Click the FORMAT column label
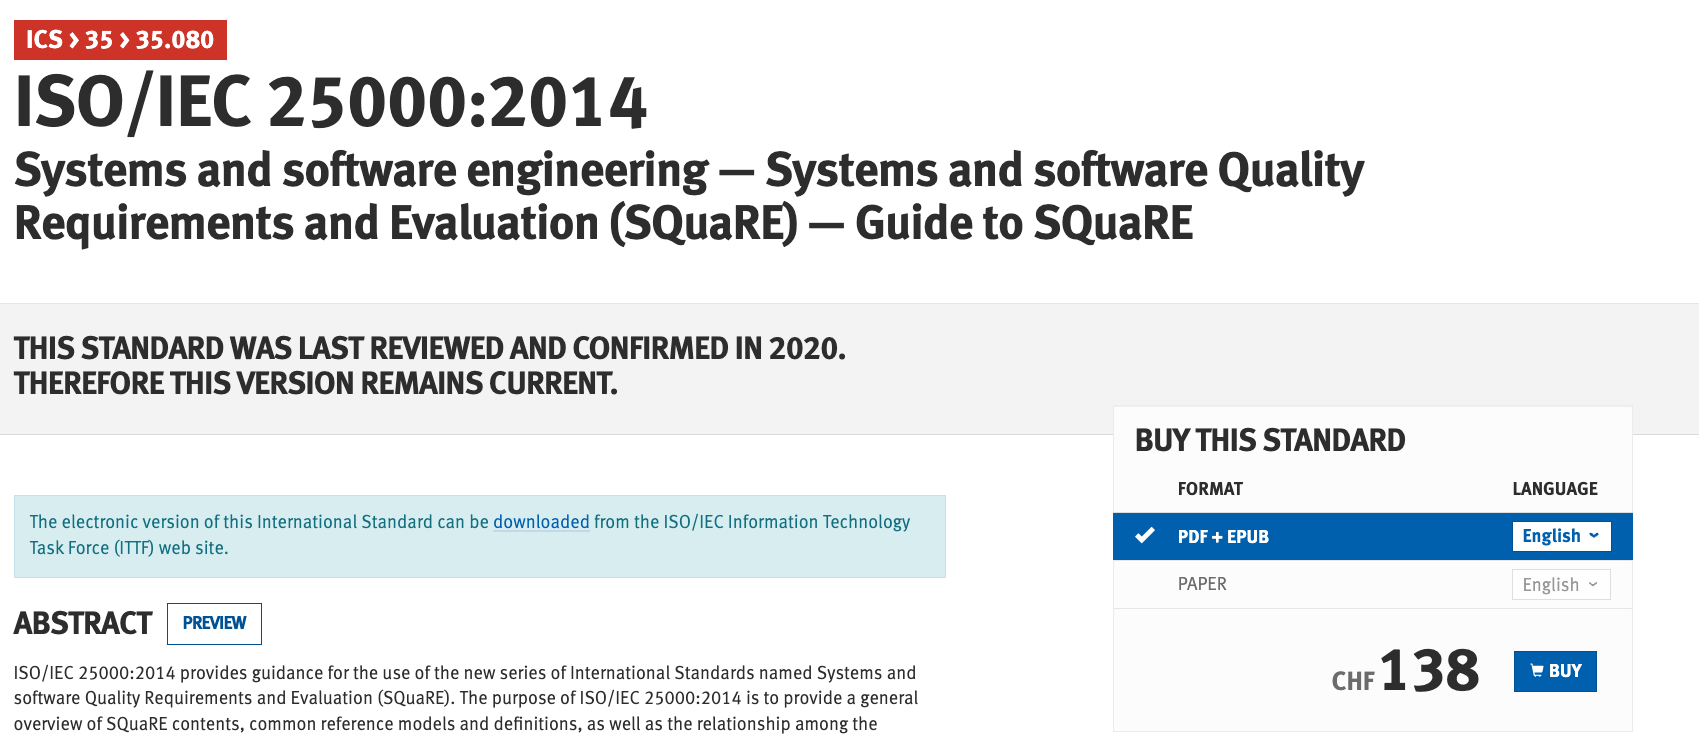This screenshot has height=739, width=1699. pyautogui.click(x=1210, y=489)
